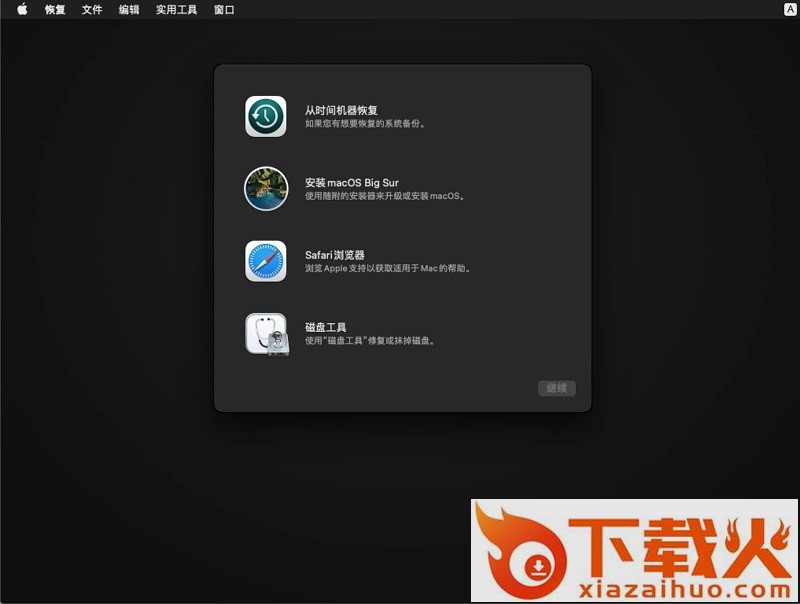The width and height of the screenshot is (800, 604).
Task: Click description 浏览Apple支持以获取适用于Mac的帮助
Action: coord(388,268)
